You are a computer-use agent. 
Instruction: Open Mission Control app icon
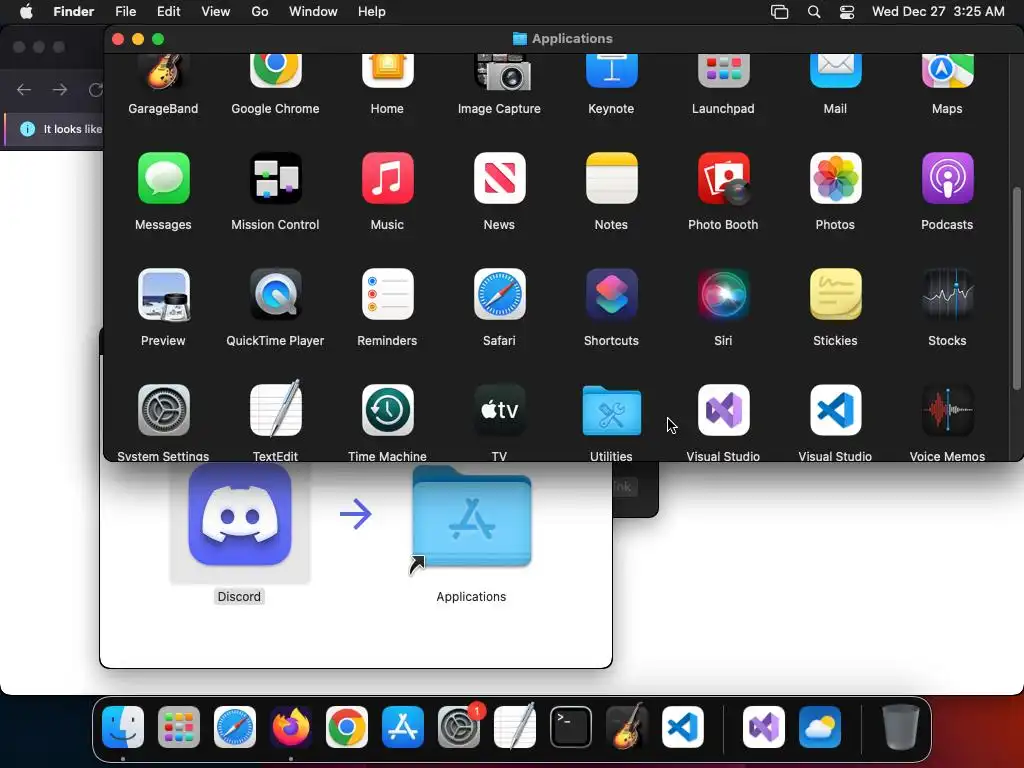pyautogui.click(x=275, y=178)
